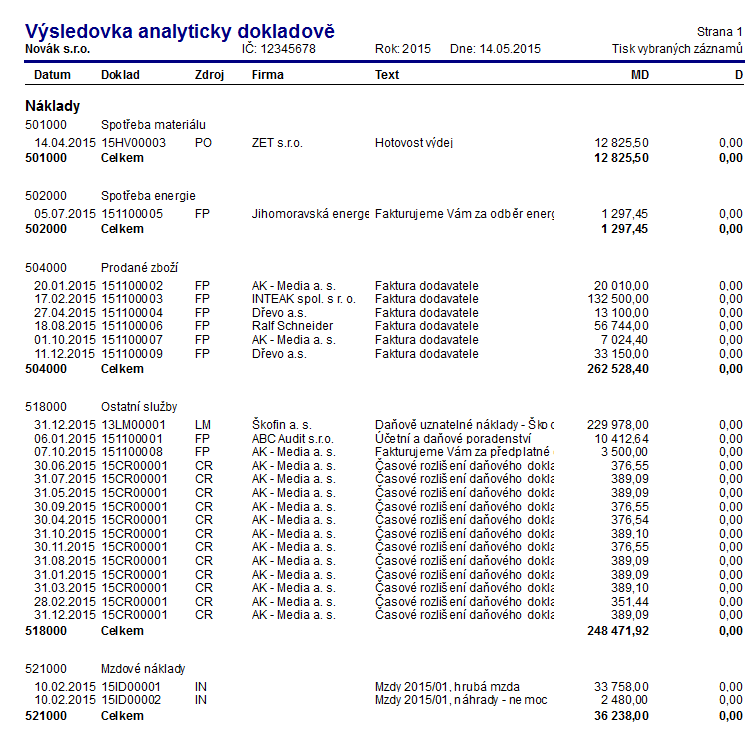Viewport: 756px width, 732px height.
Task: Select the Náklady section heading
Action: (52, 105)
